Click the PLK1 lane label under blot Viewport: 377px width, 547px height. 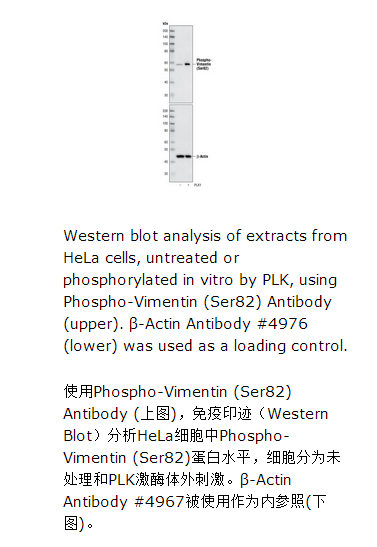(x=197, y=185)
